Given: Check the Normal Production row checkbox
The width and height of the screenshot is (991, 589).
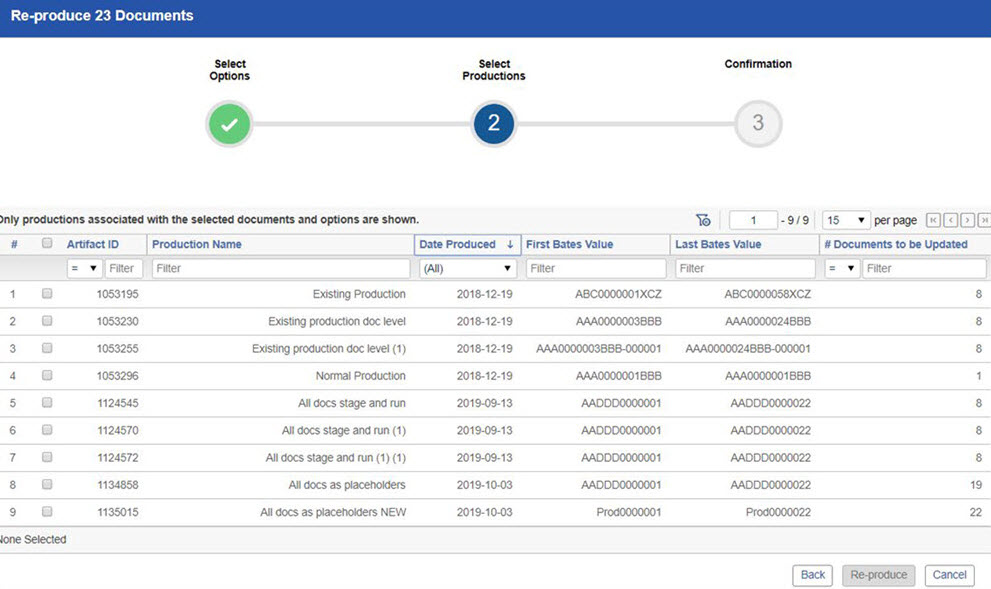Looking at the screenshot, I should click(47, 375).
